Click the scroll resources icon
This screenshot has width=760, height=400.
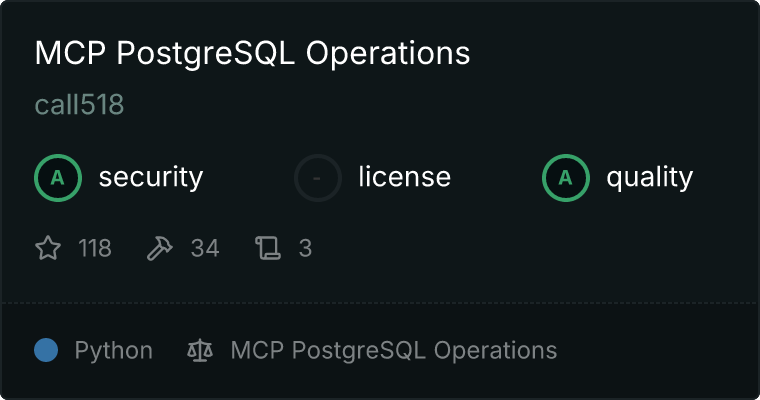[x=268, y=248]
